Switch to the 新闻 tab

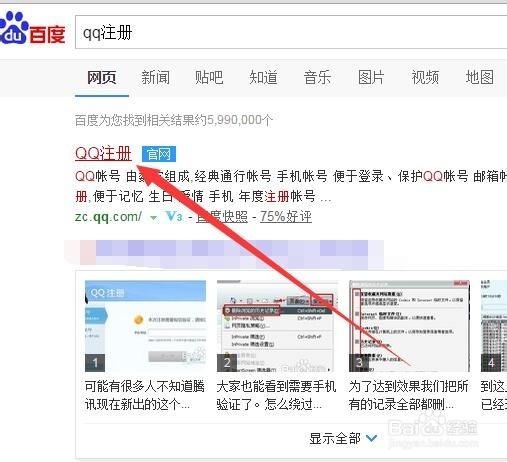point(155,77)
